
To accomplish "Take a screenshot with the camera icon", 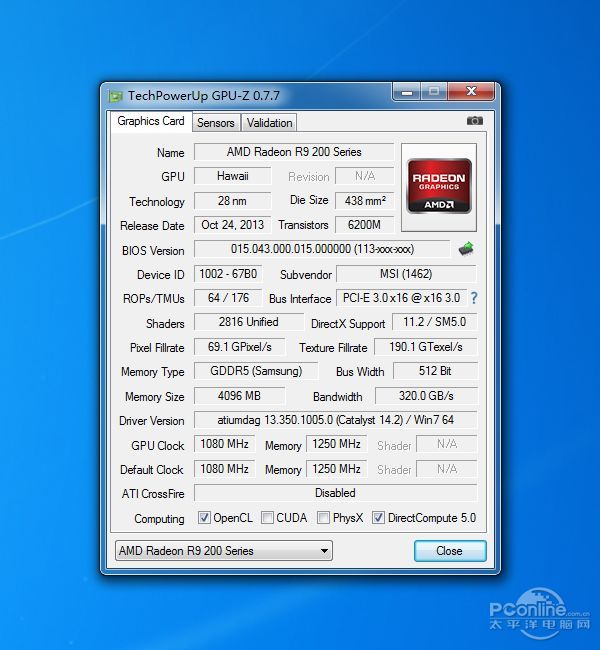I will click(475, 121).
